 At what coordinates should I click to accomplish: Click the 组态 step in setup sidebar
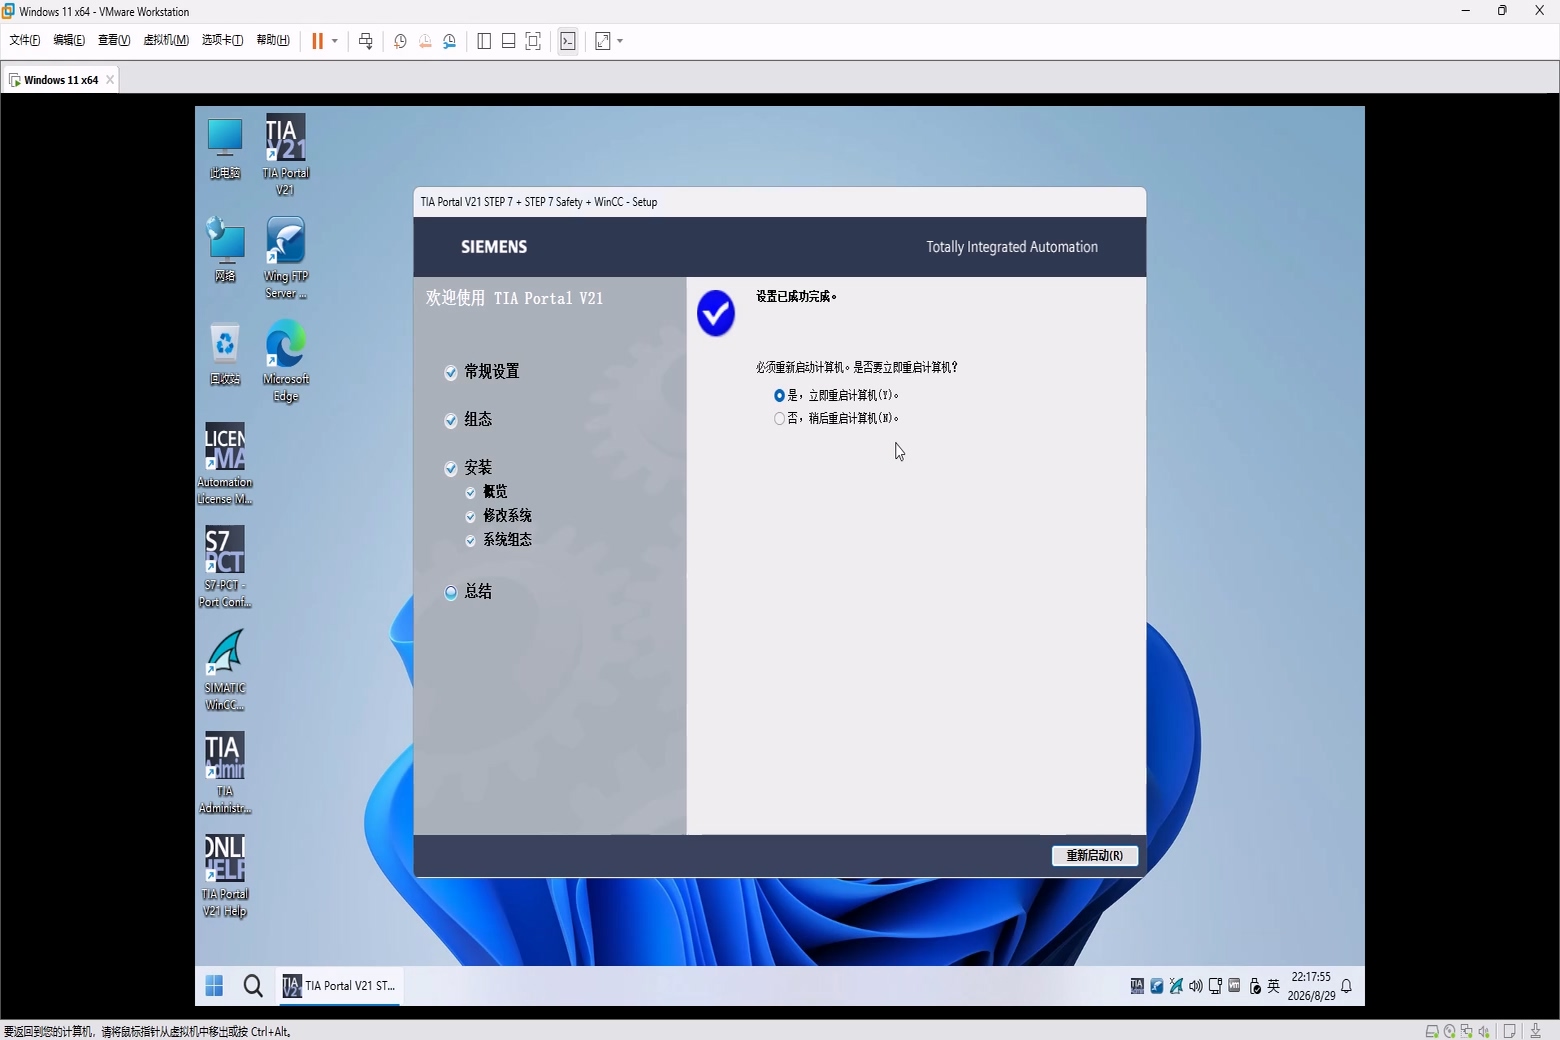coord(468,420)
